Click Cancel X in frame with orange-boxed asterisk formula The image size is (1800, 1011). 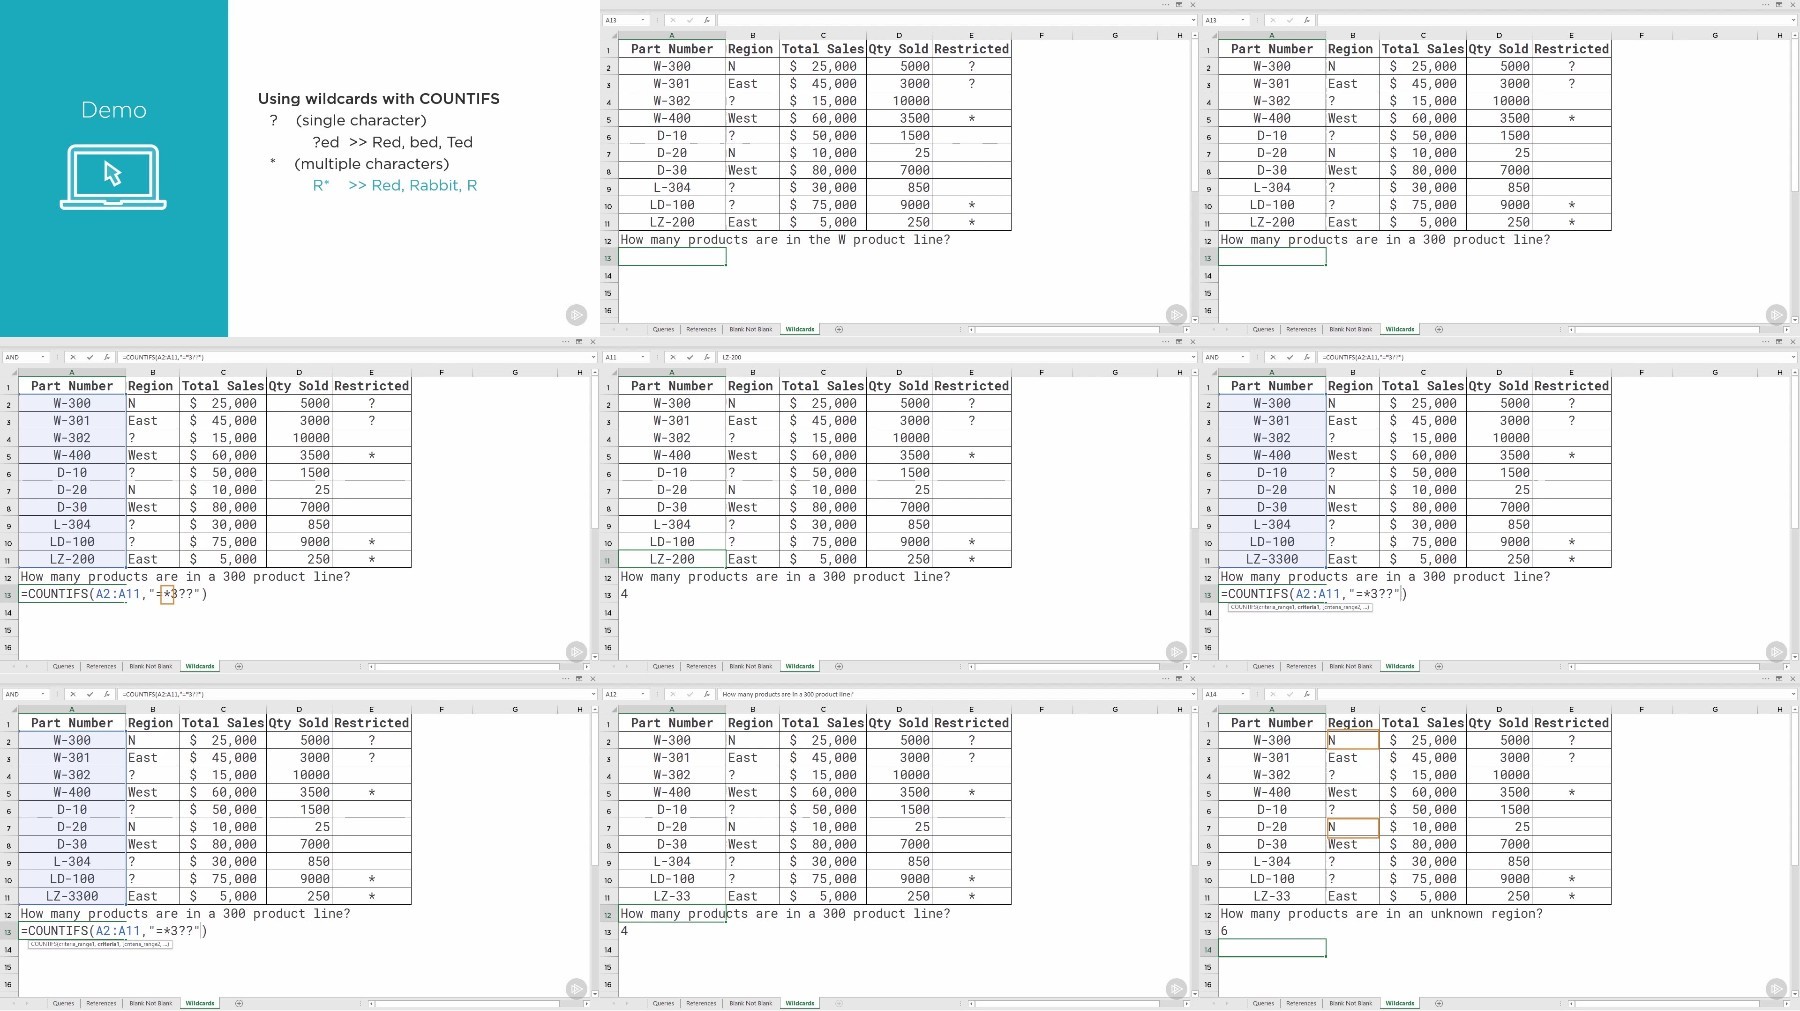[73, 357]
